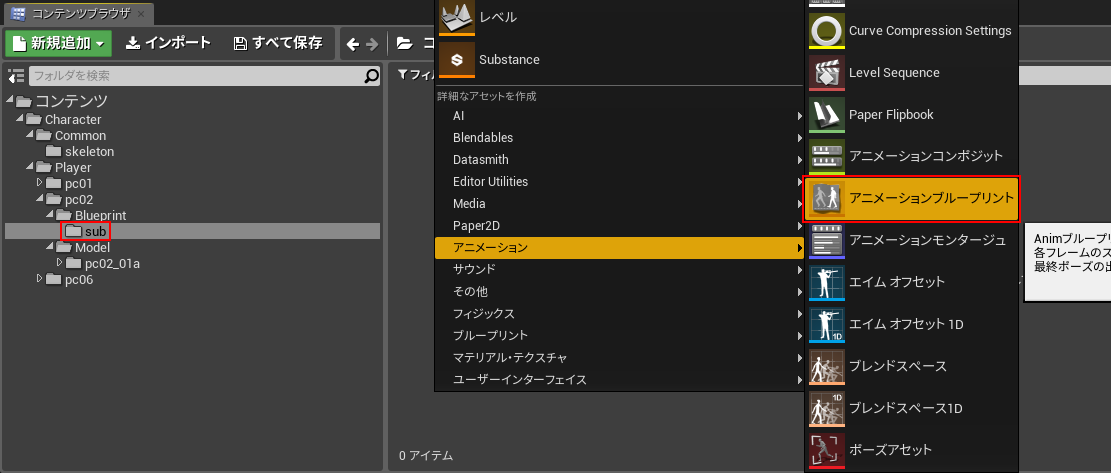This screenshot has height=473, width=1111.
Task: Go back with the left arrow
Action: [x=353, y=44]
